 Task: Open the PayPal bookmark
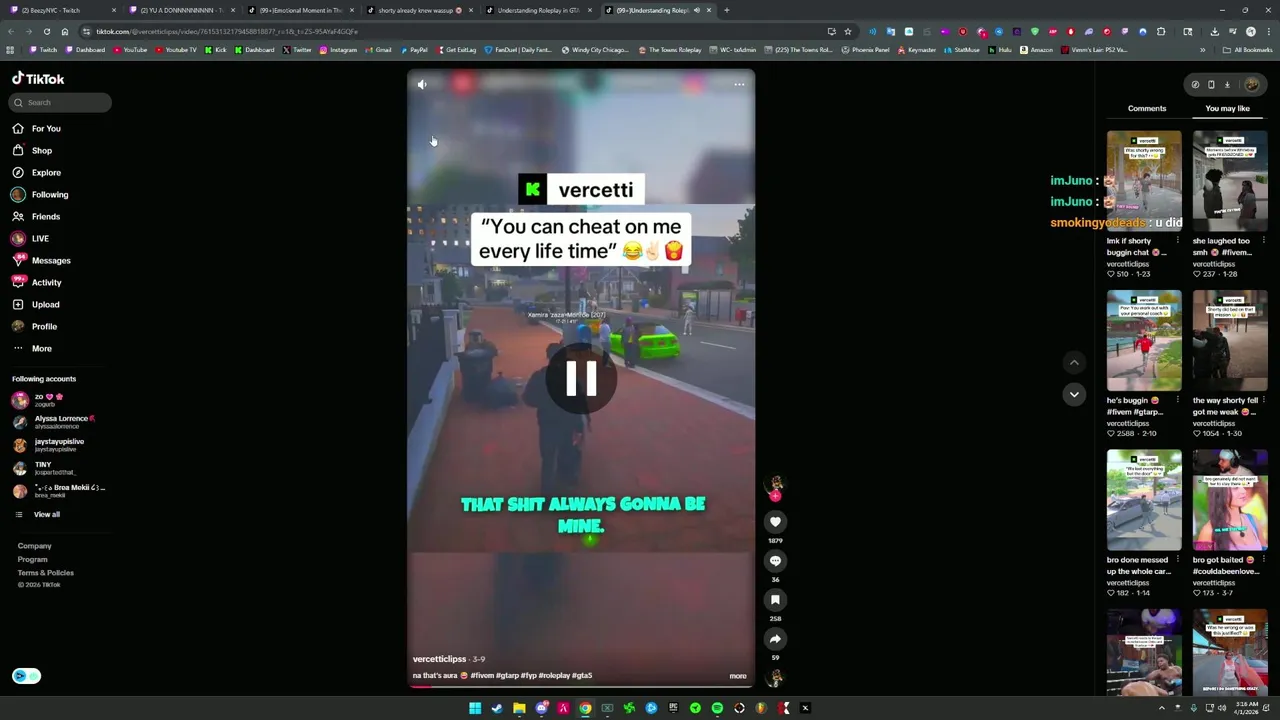click(x=414, y=50)
